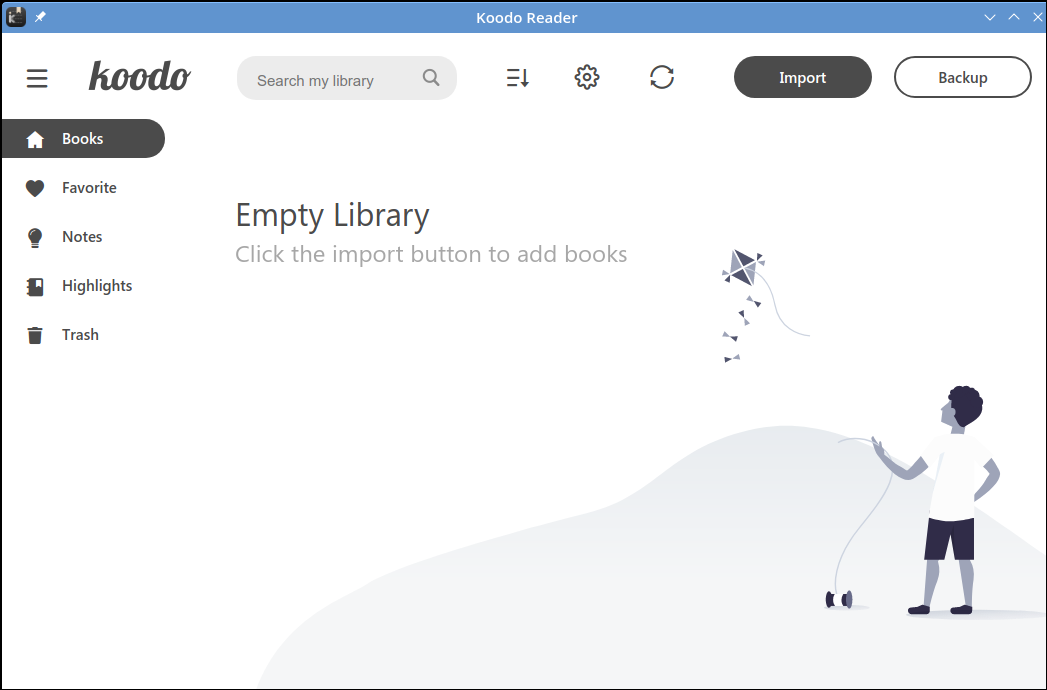The height and width of the screenshot is (690, 1047).
Task: Open the sort order icon
Action: tap(517, 77)
